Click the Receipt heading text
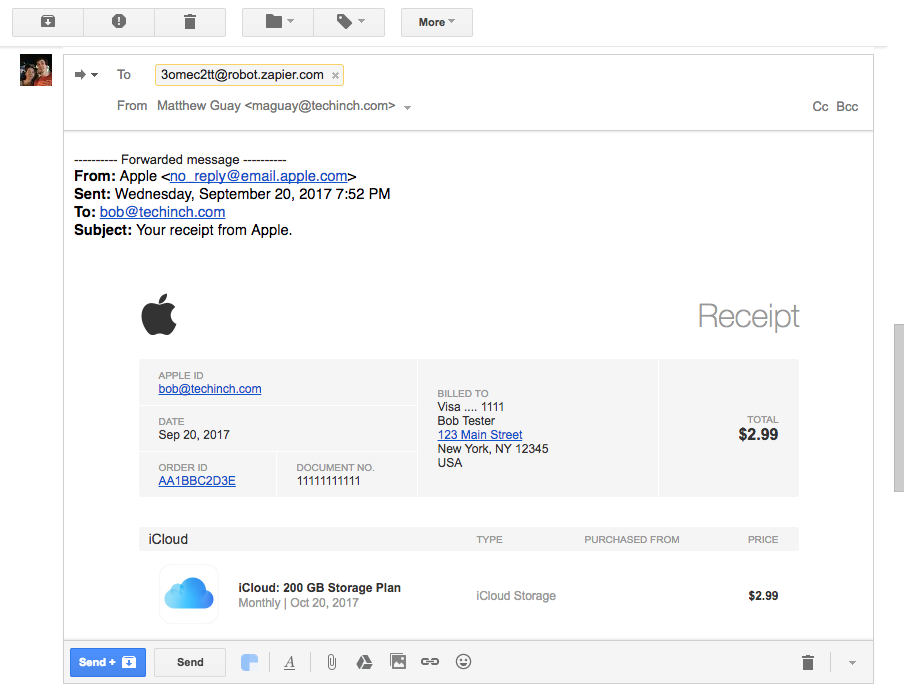Image resolution: width=904 pixels, height=700 pixels. point(748,316)
